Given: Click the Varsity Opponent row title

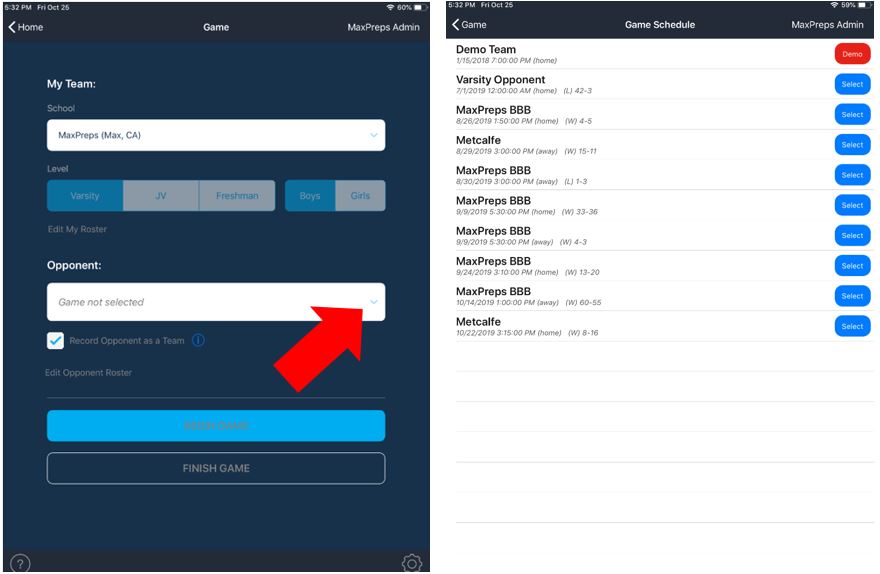Looking at the screenshot, I should click(x=500, y=80).
